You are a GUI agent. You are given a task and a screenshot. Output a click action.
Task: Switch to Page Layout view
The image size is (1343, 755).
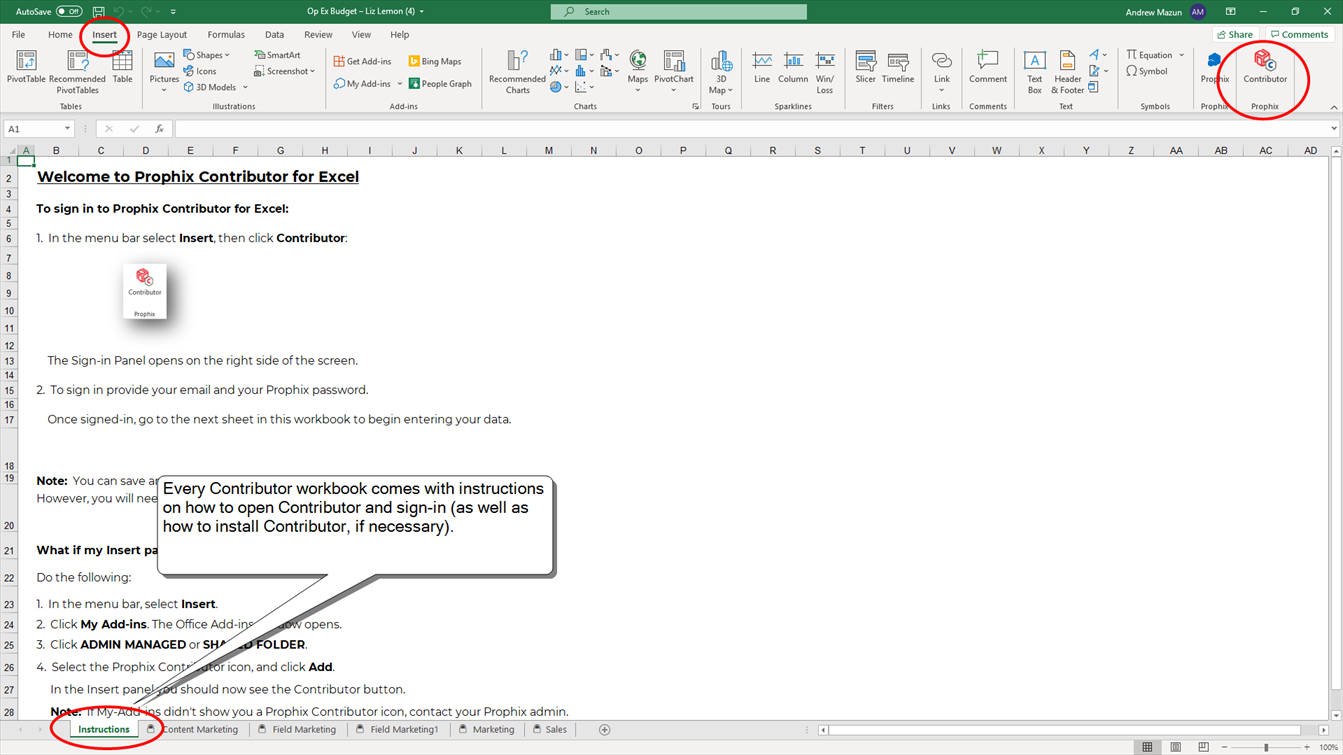point(1176,747)
